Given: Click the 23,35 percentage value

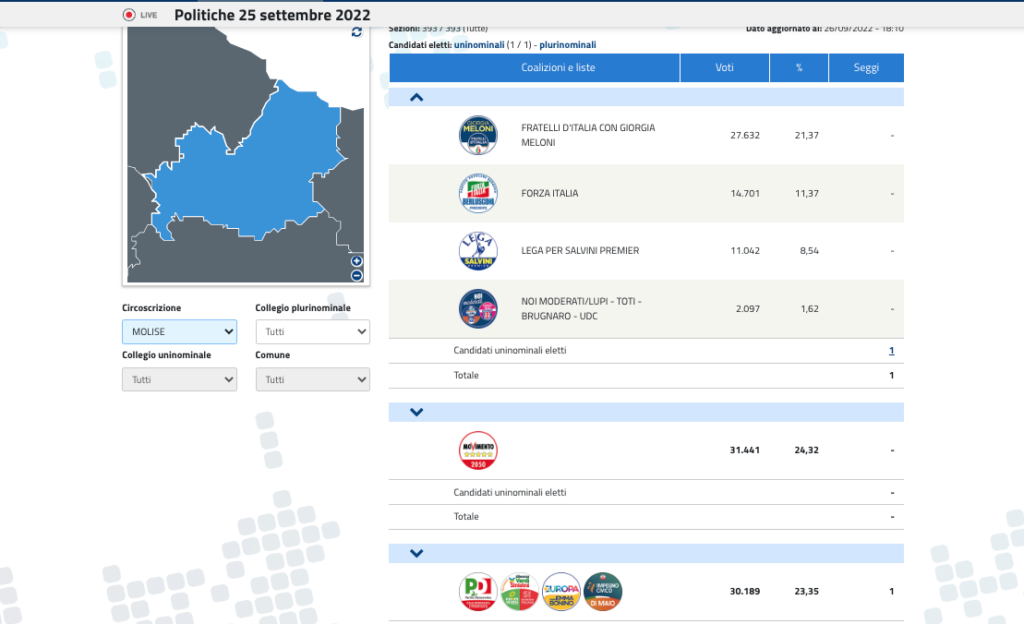Looking at the screenshot, I should tap(807, 591).
